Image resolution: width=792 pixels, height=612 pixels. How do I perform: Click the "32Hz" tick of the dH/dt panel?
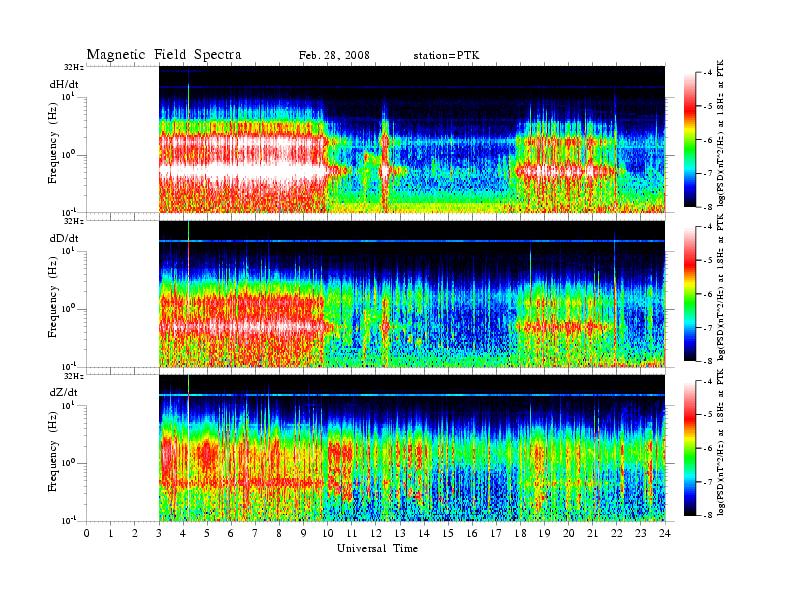[74, 67]
